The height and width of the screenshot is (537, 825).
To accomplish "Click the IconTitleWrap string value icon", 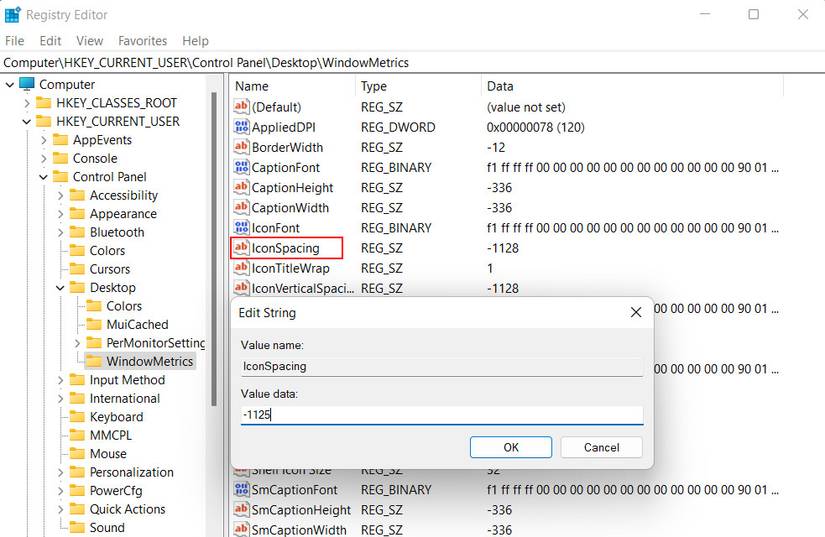I will pos(242,268).
